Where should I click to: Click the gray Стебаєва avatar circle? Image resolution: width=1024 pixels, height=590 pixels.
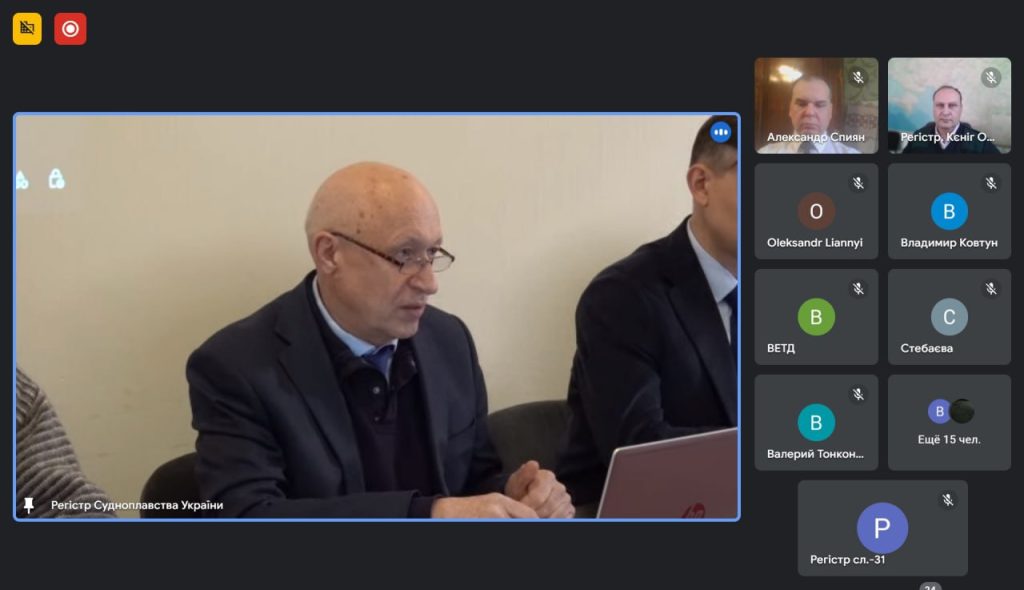point(949,317)
